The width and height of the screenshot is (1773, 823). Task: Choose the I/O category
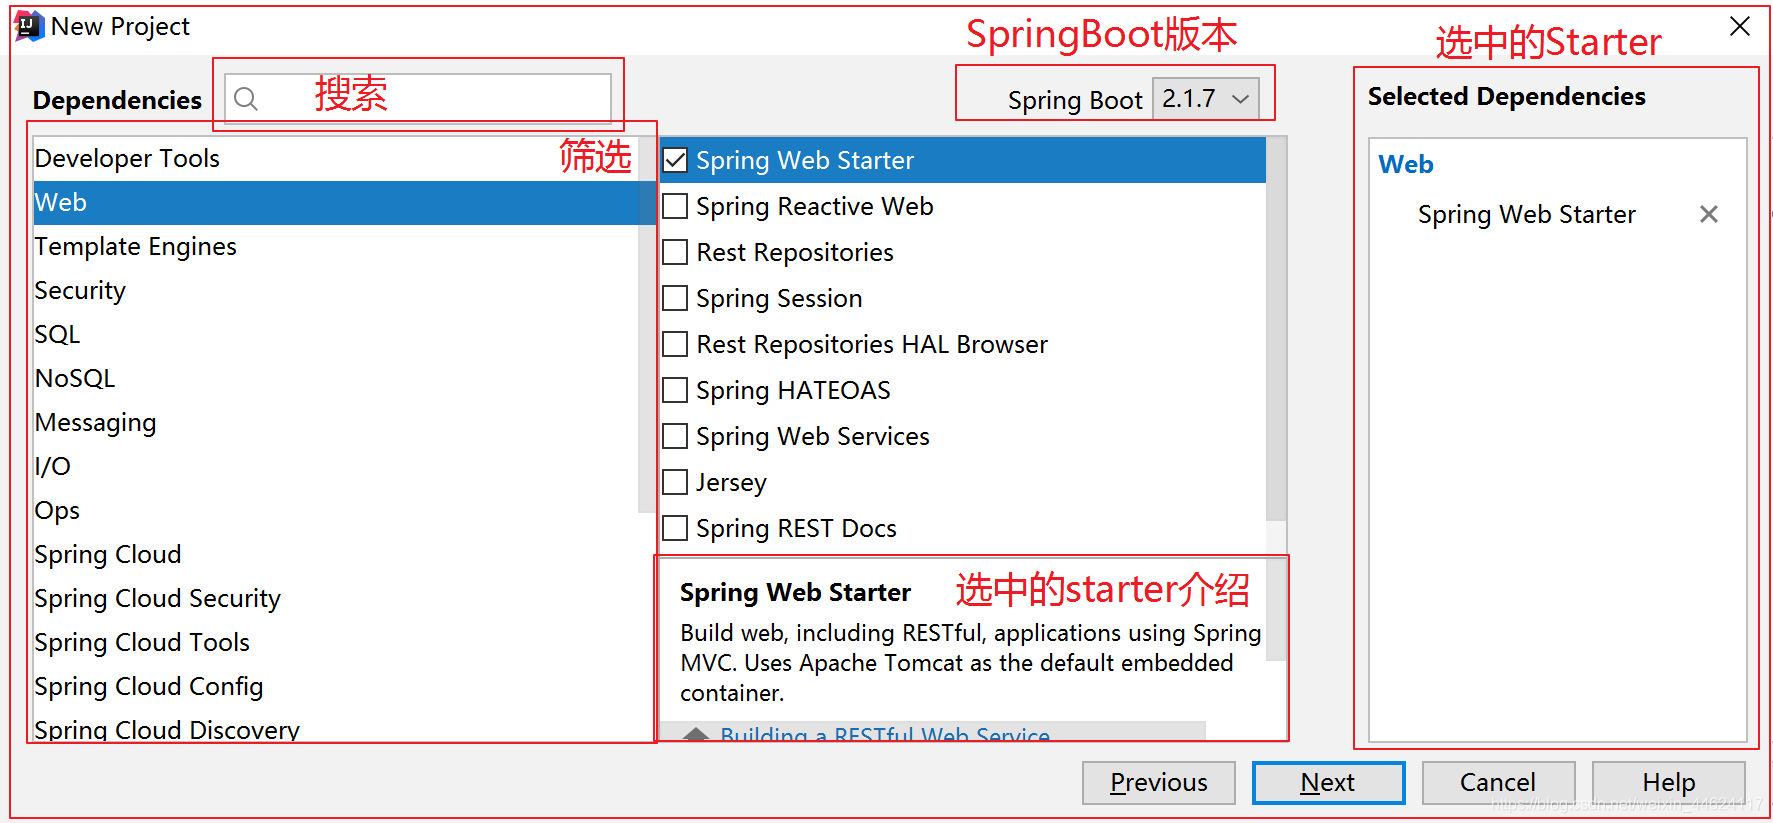click(336, 466)
